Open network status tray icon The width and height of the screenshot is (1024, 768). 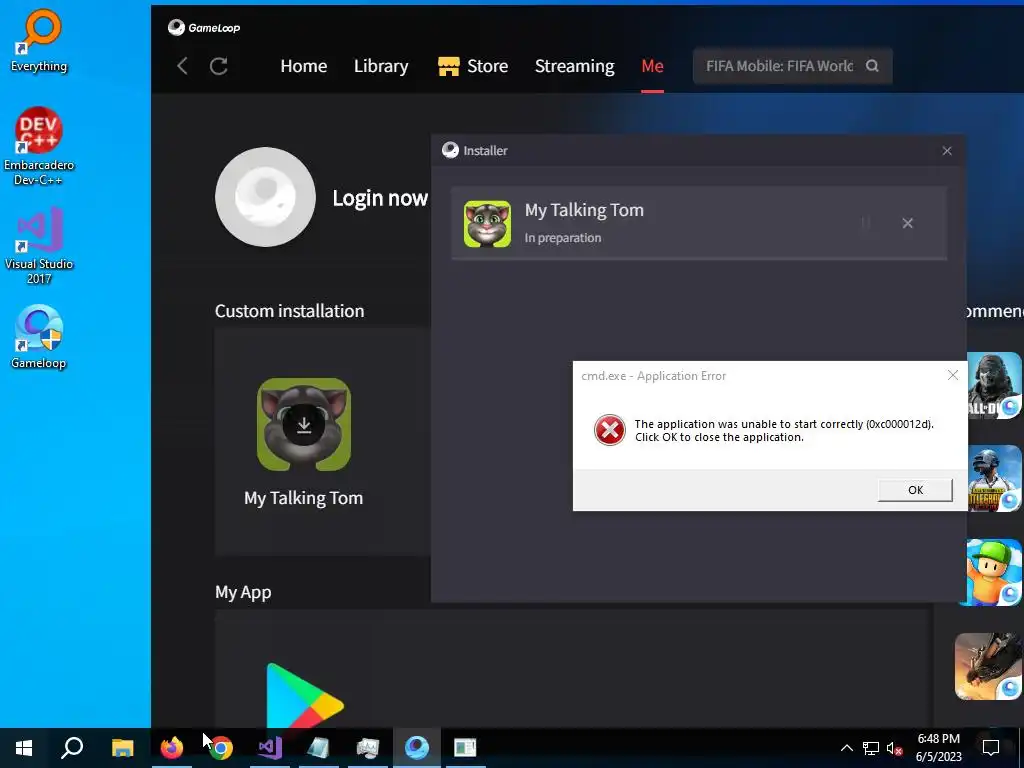871,748
